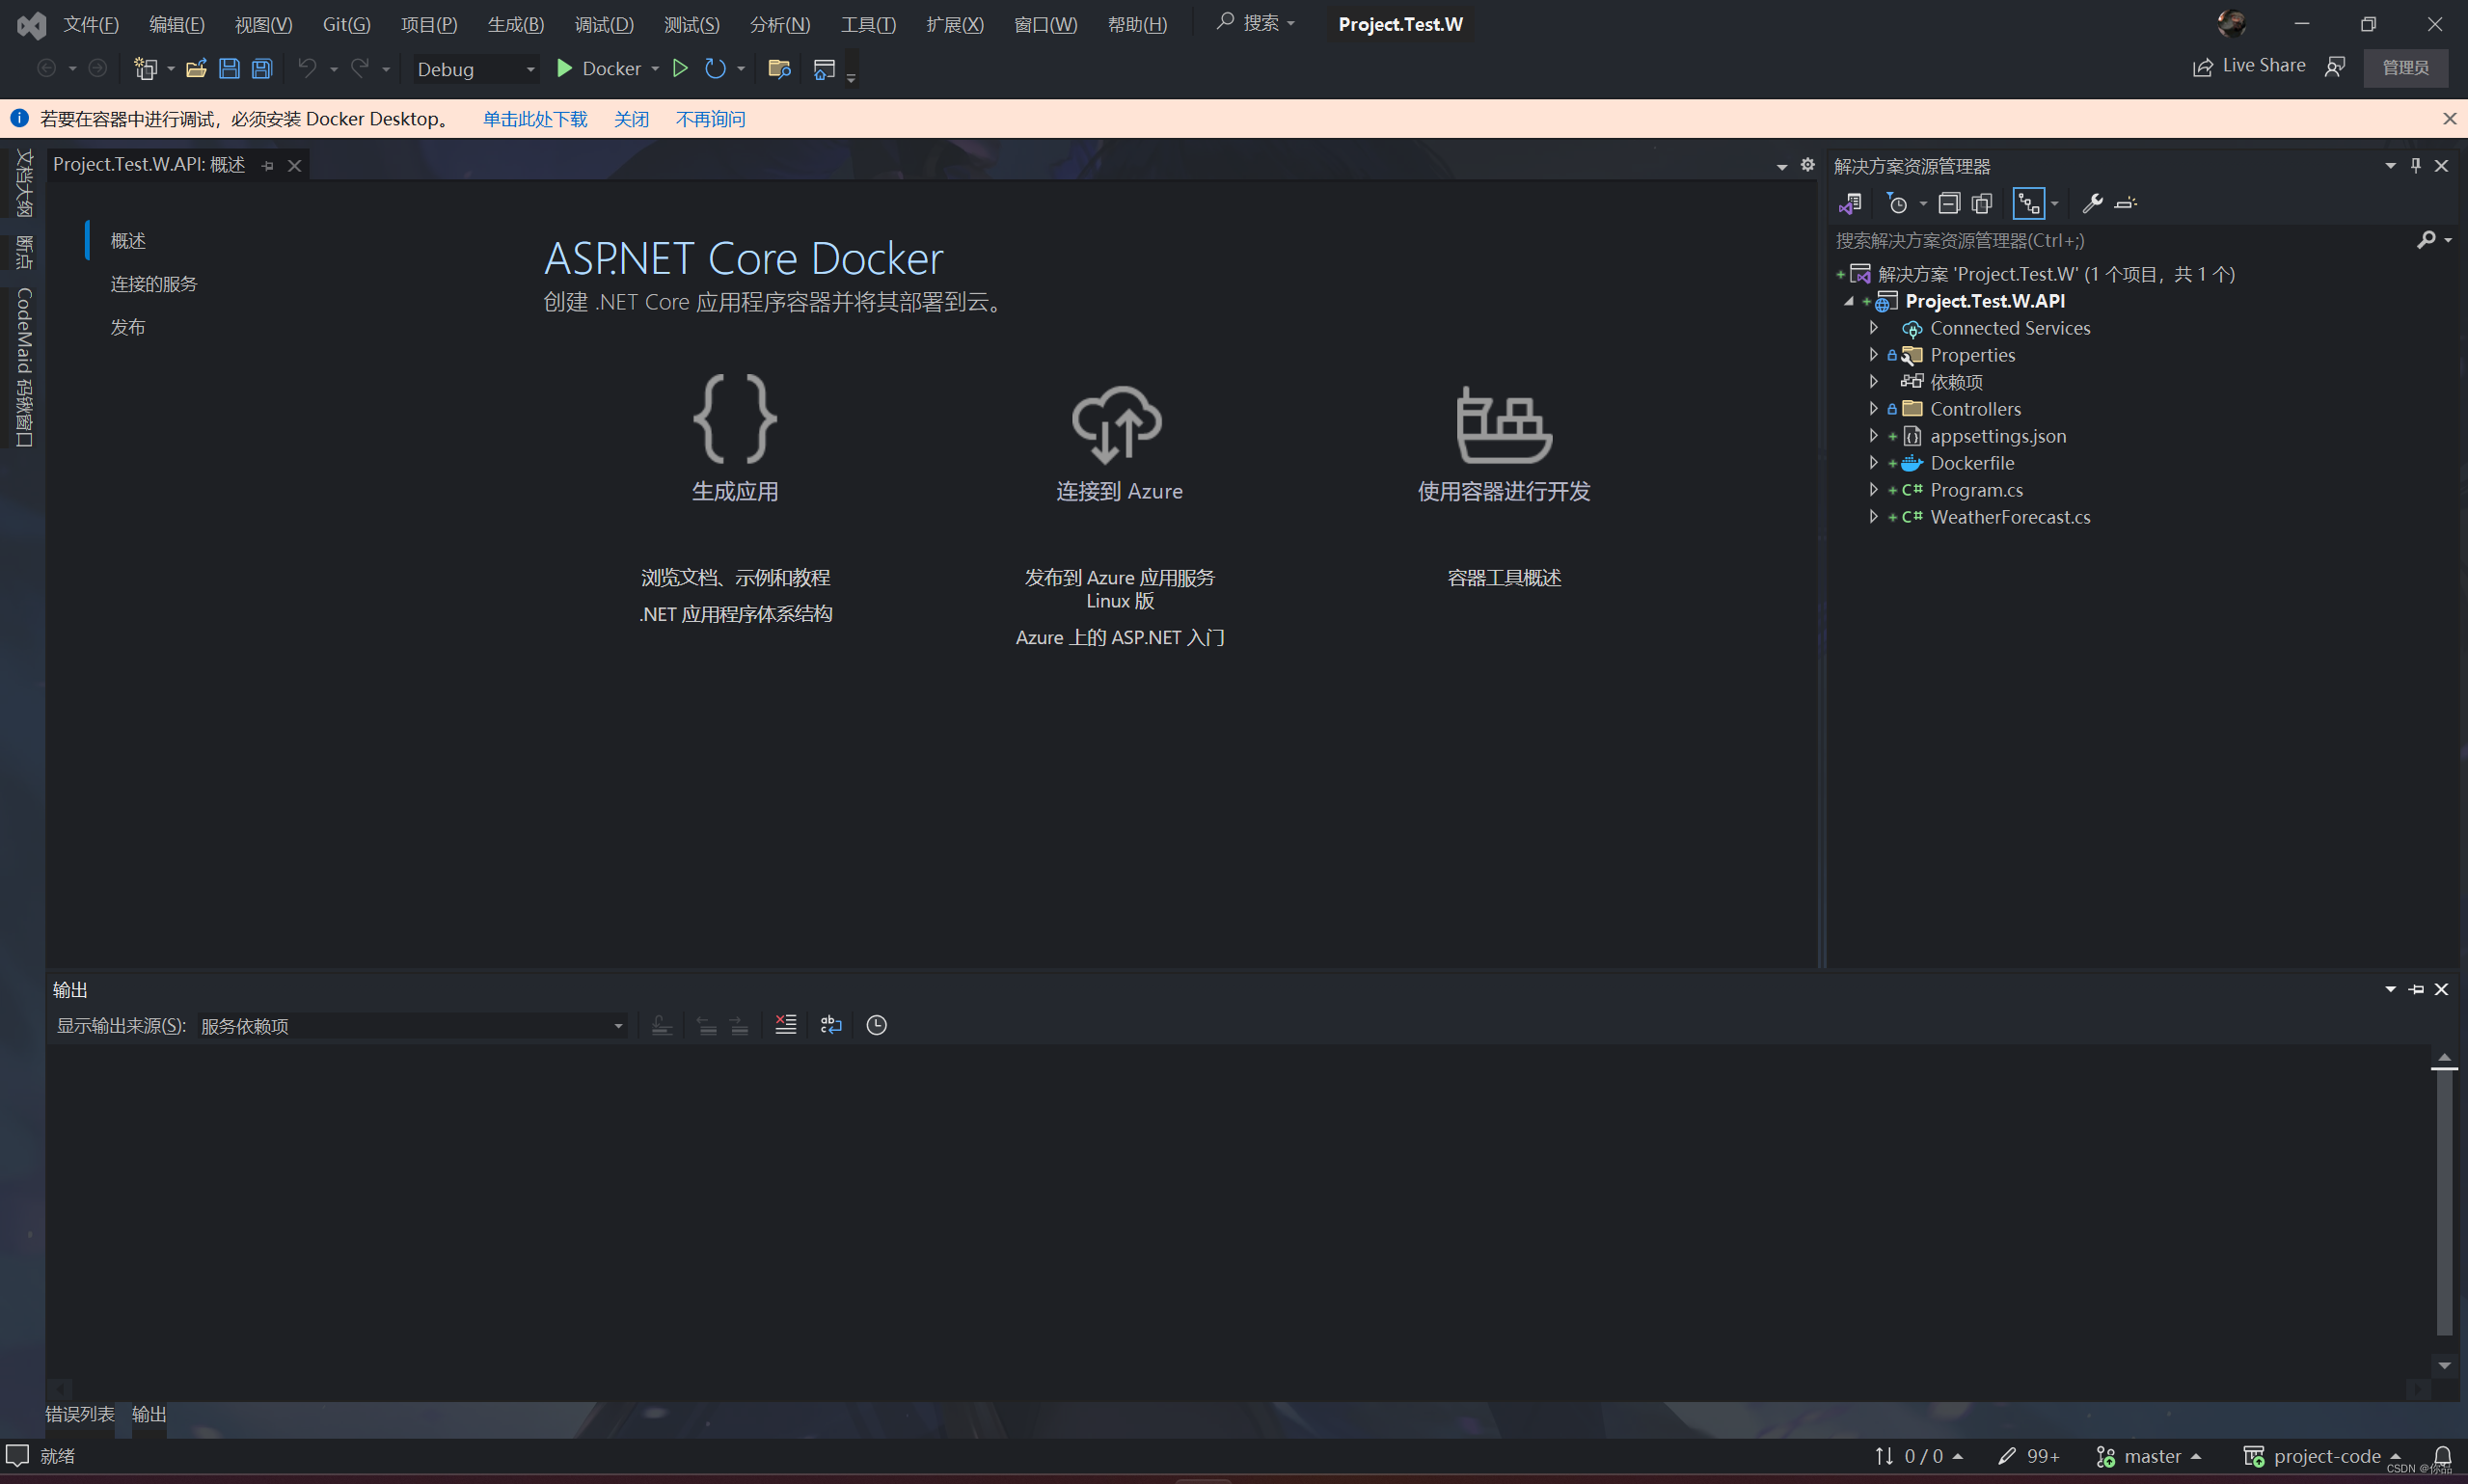The width and height of the screenshot is (2468, 1484).
Task: Open the 搜索 search box in title bar
Action: point(1256,23)
